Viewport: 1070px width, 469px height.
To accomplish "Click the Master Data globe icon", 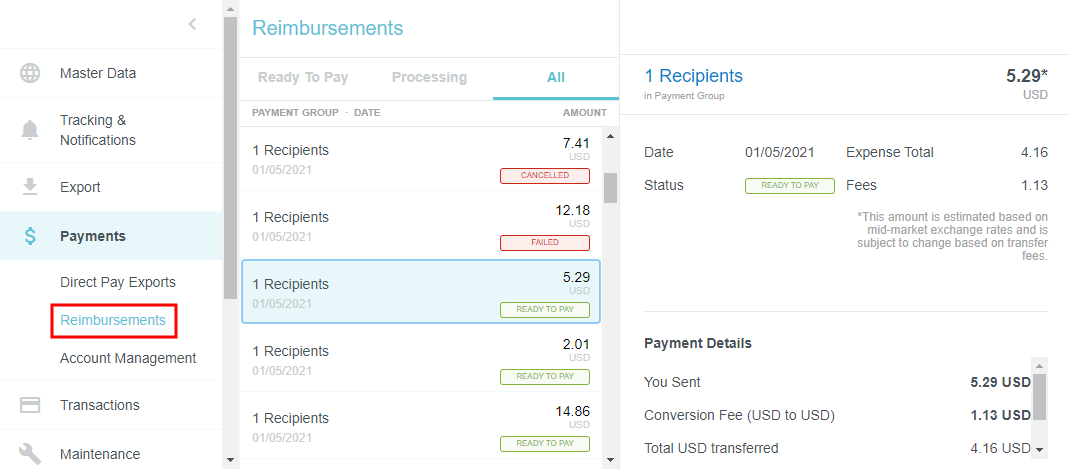I will pos(31,73).
